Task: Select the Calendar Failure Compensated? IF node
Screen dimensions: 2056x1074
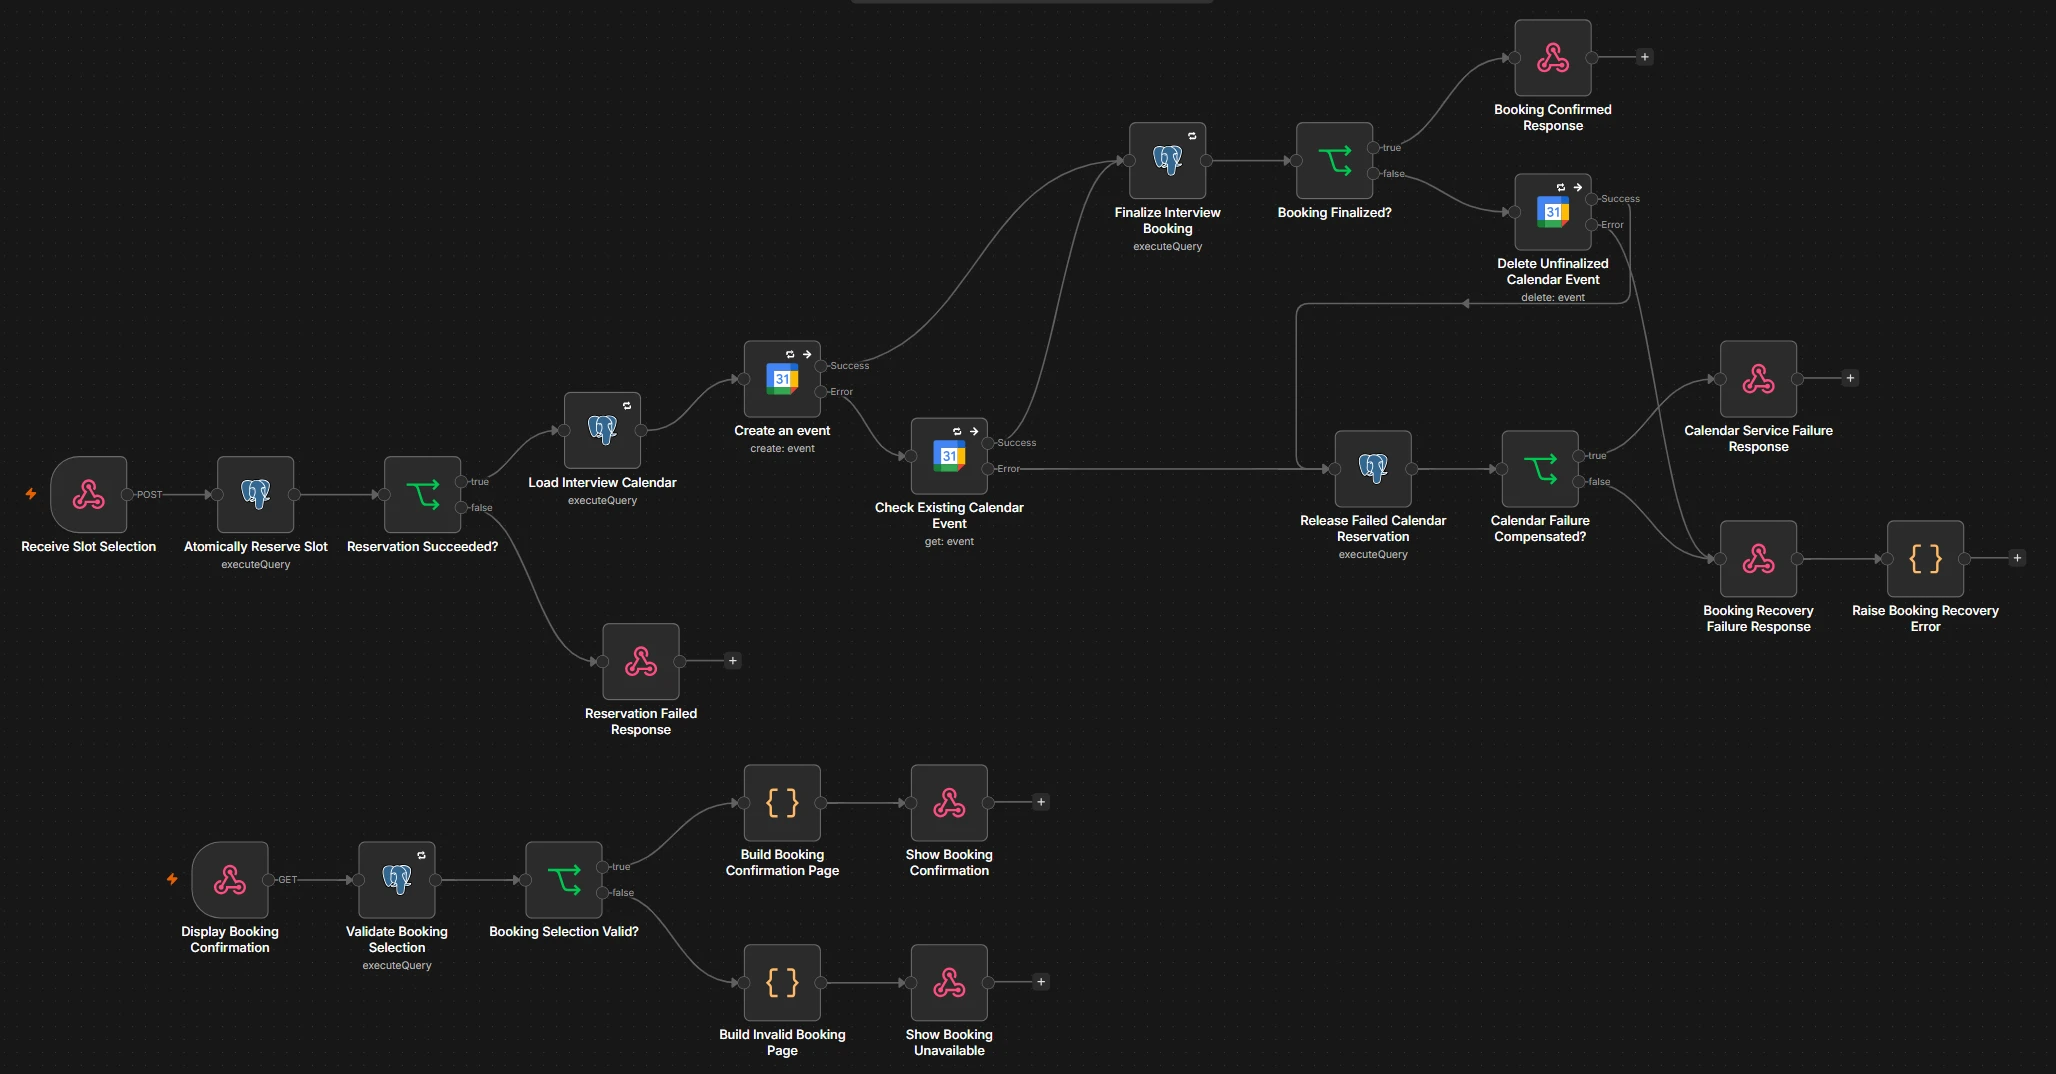Action: point(1540,469)
